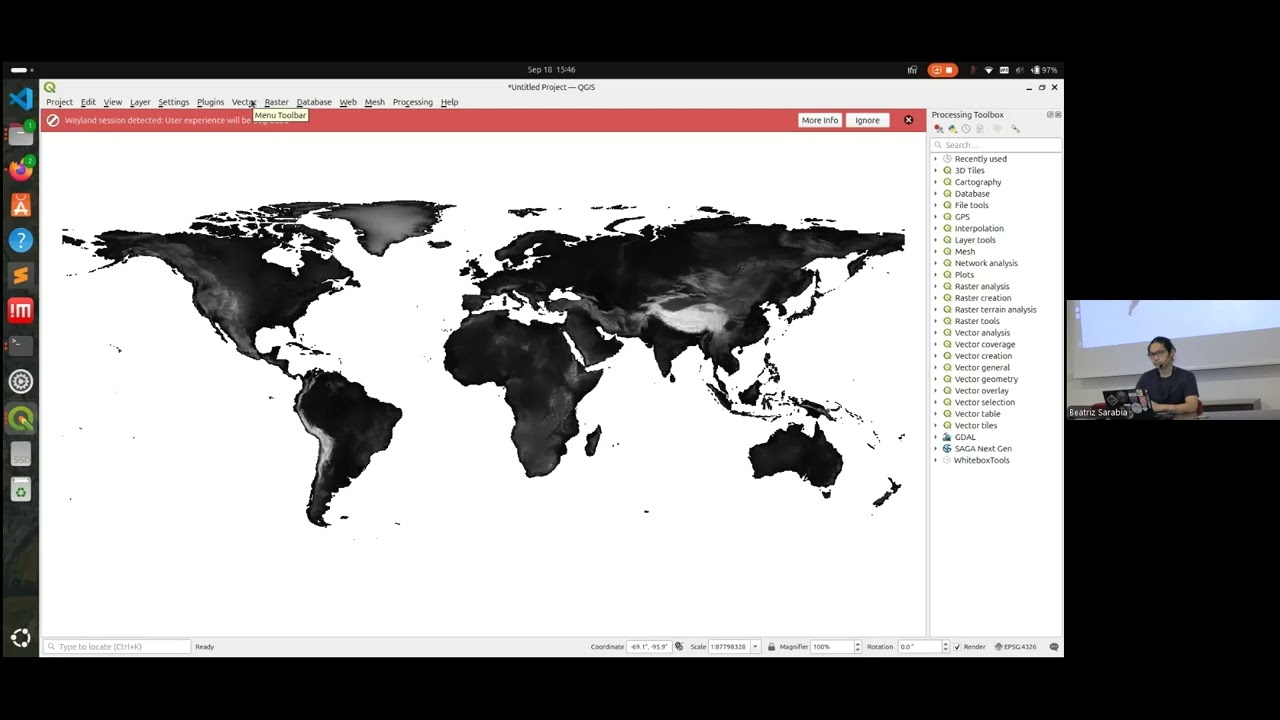Open Sublime Text from the dock

20,275
